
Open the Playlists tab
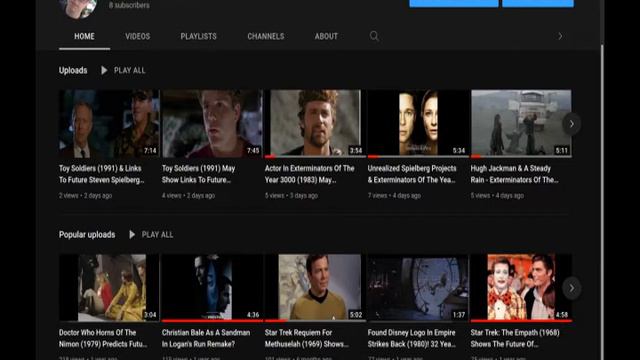[198, 36]
